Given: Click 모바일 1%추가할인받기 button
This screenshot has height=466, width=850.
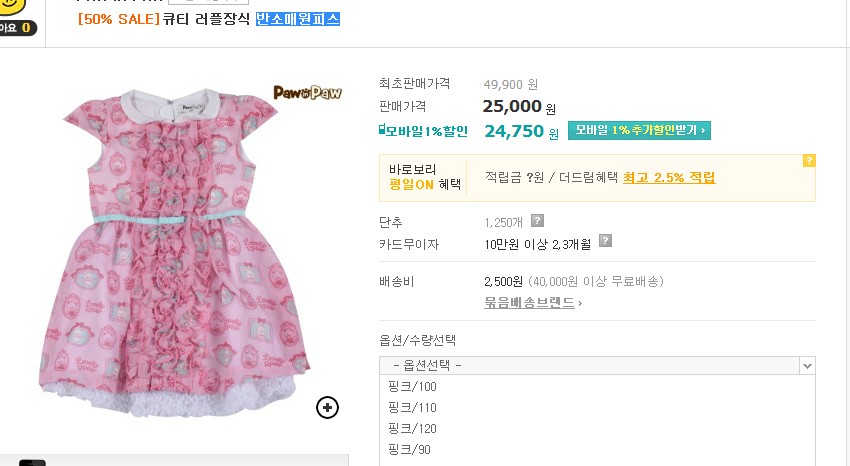Looking at the screenshot, I should point(639,131).
